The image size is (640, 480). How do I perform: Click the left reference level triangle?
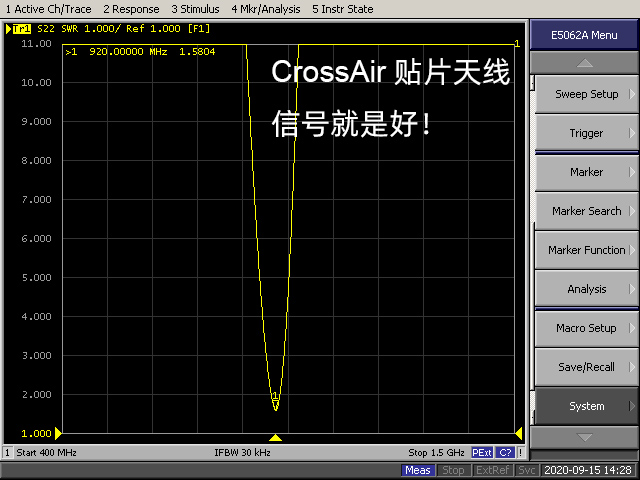(x=58, y=433)
